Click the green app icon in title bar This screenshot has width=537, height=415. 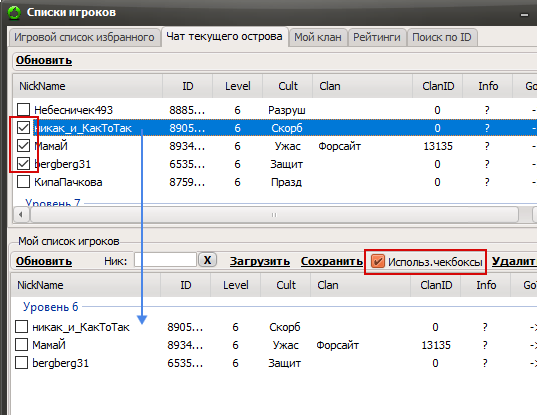click(x=14, y=12)
